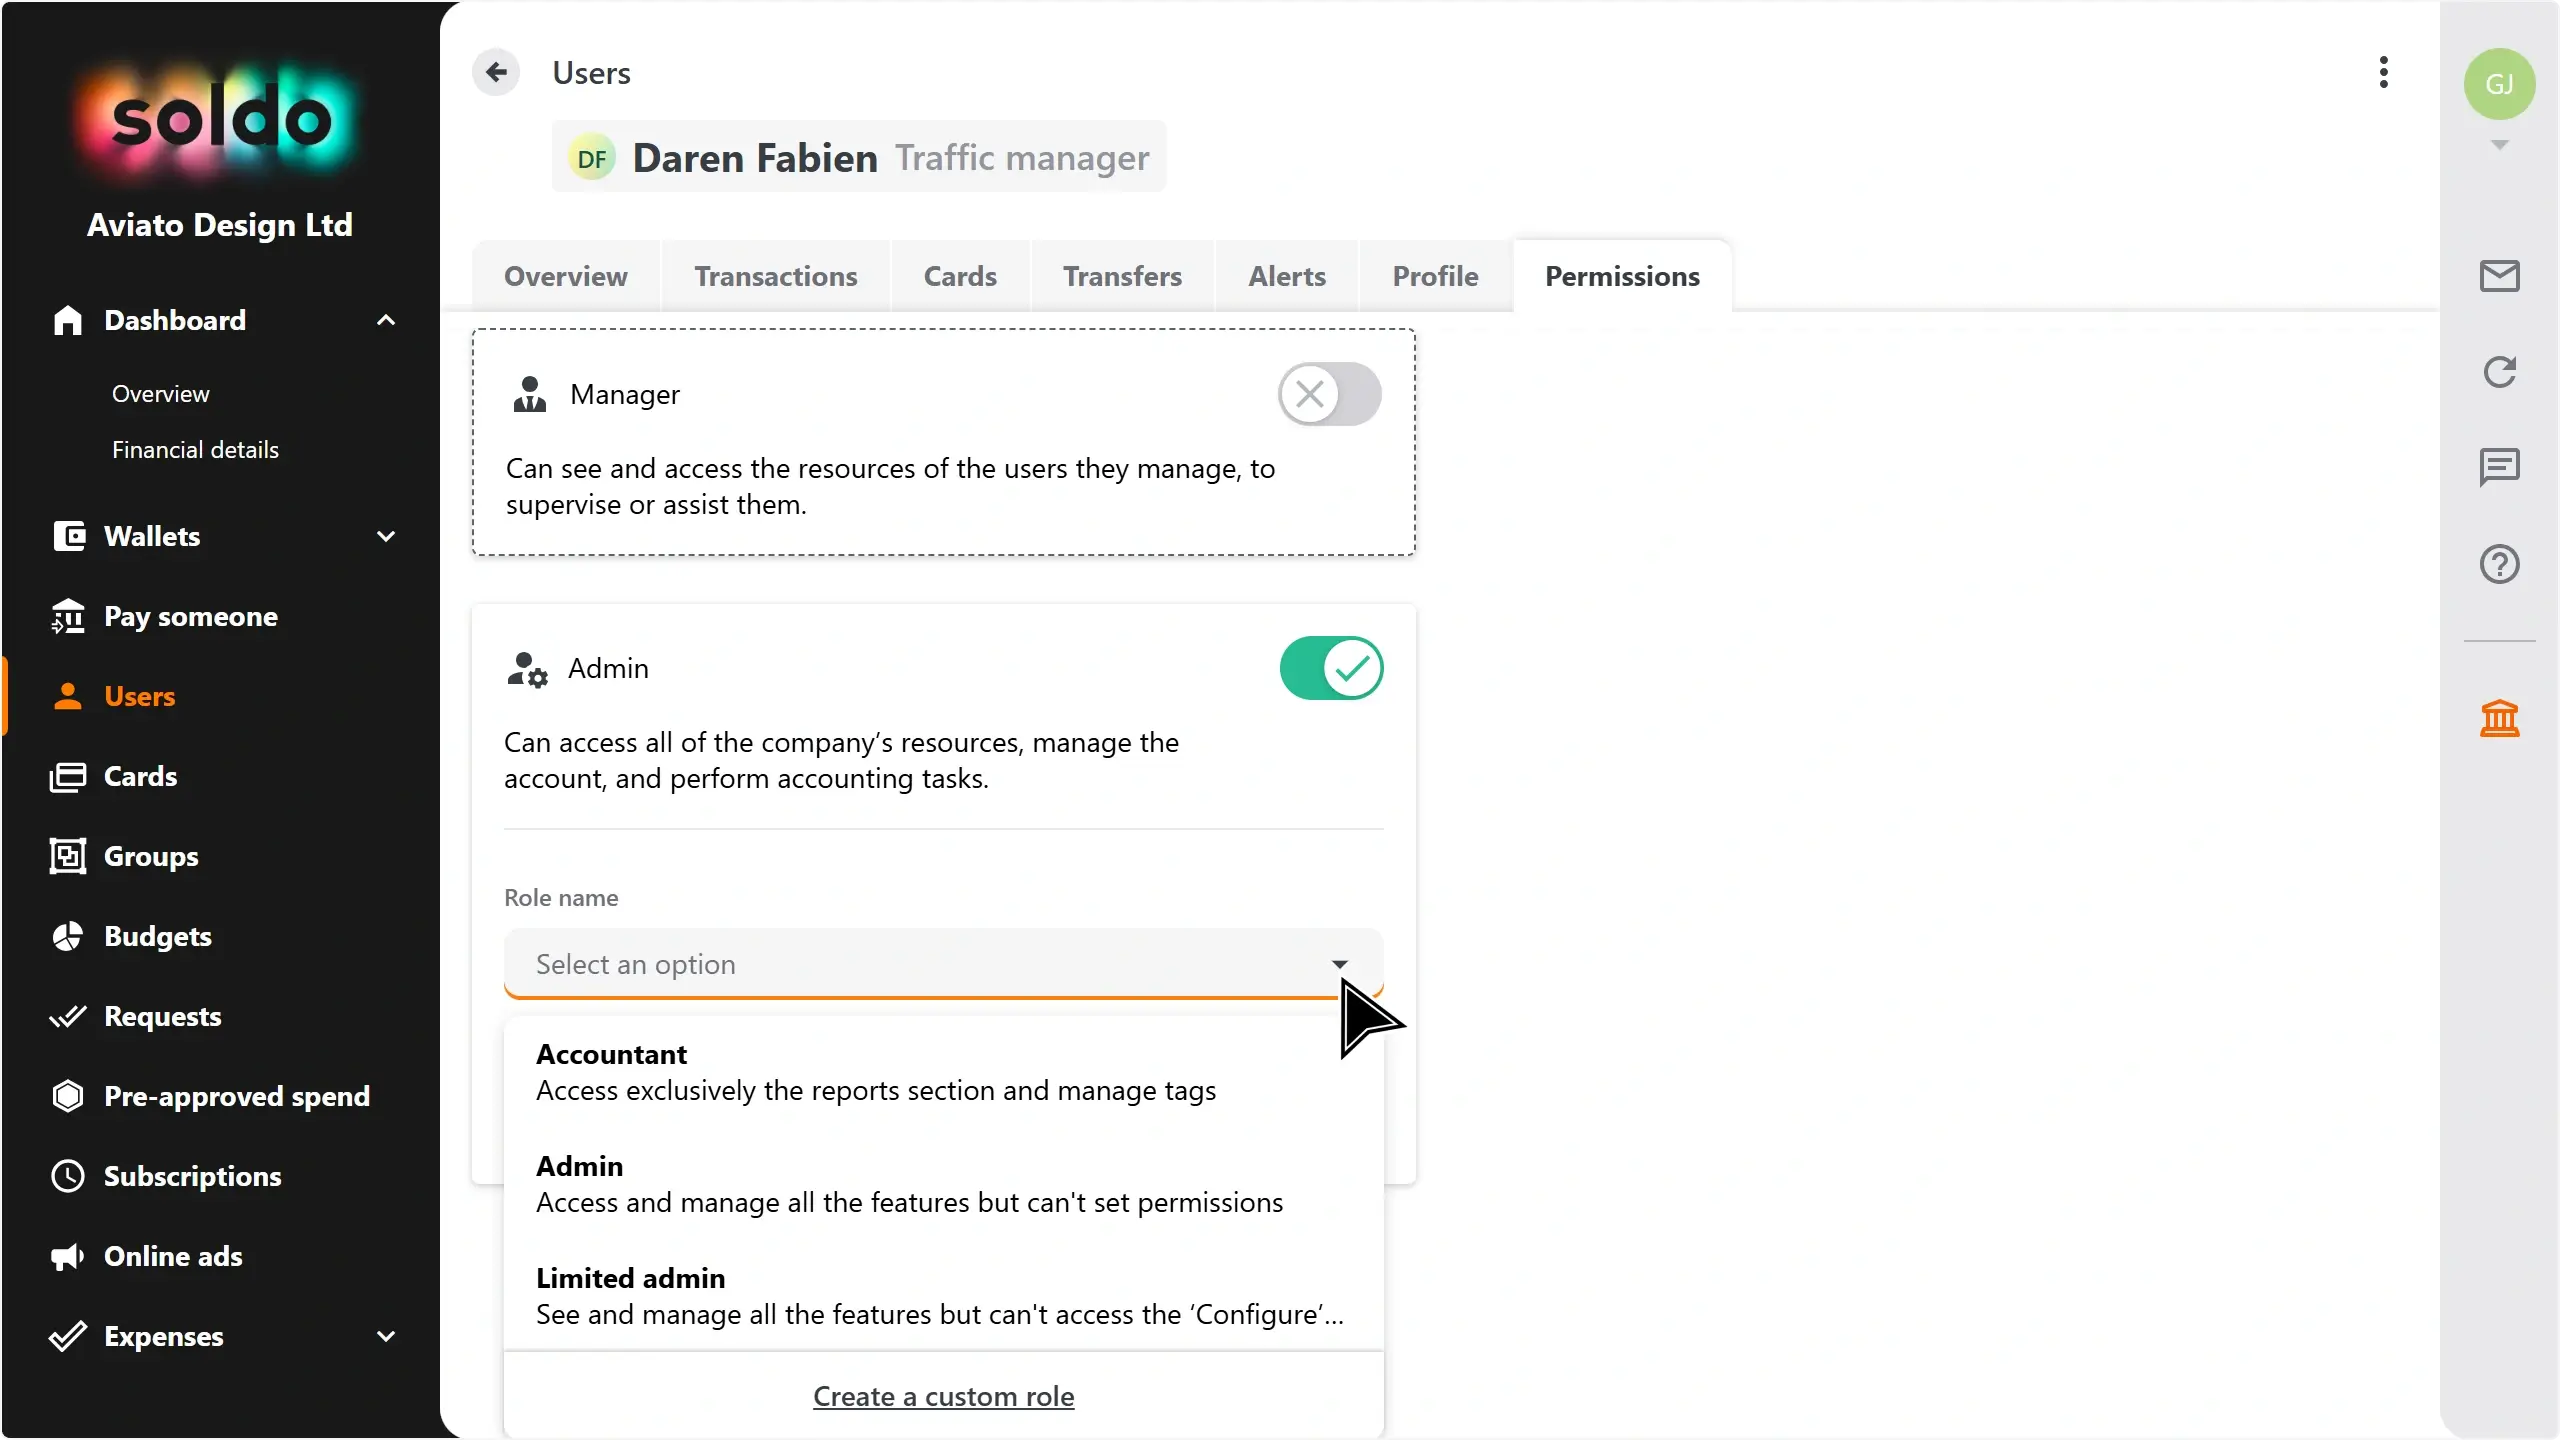Open the inbox mail icon on the right
The width and height of the screenshot is (2560, 1440).
coord(2499,276)
